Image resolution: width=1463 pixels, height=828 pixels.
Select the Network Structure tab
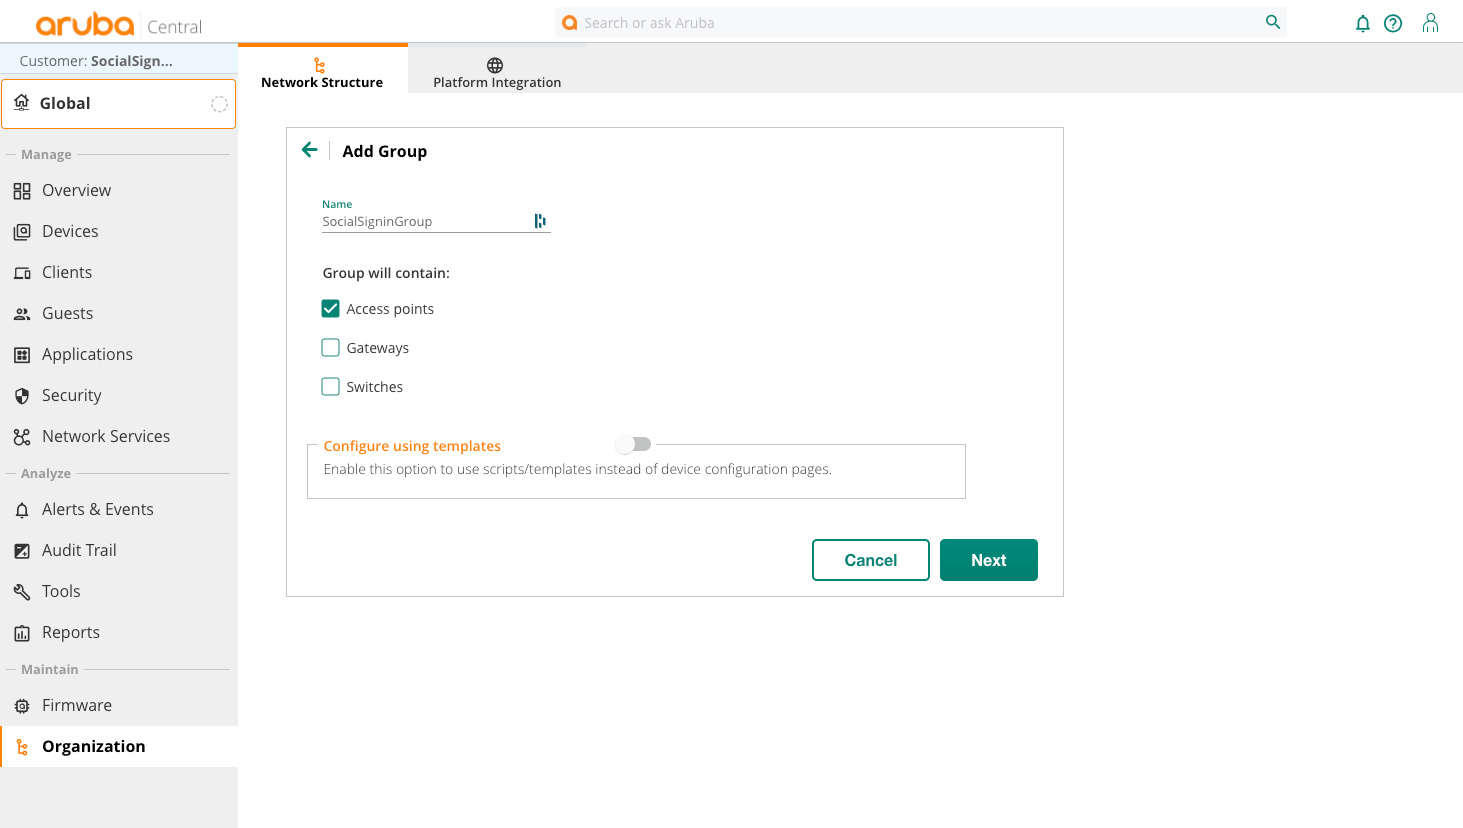322,70
